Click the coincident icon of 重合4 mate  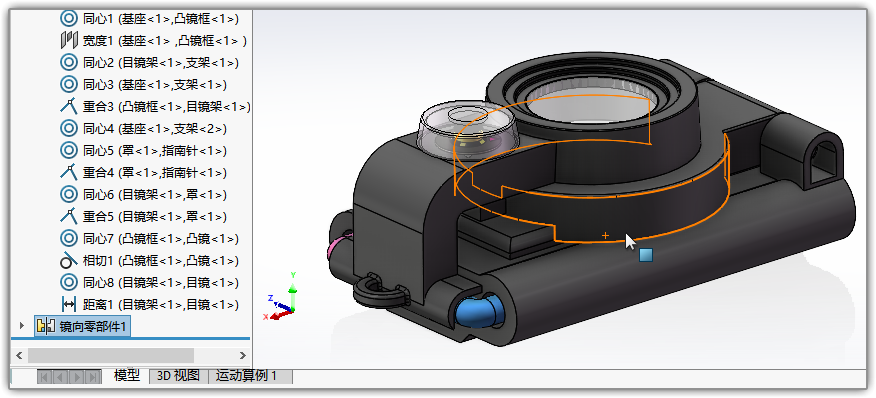click(x=69, y=172)
